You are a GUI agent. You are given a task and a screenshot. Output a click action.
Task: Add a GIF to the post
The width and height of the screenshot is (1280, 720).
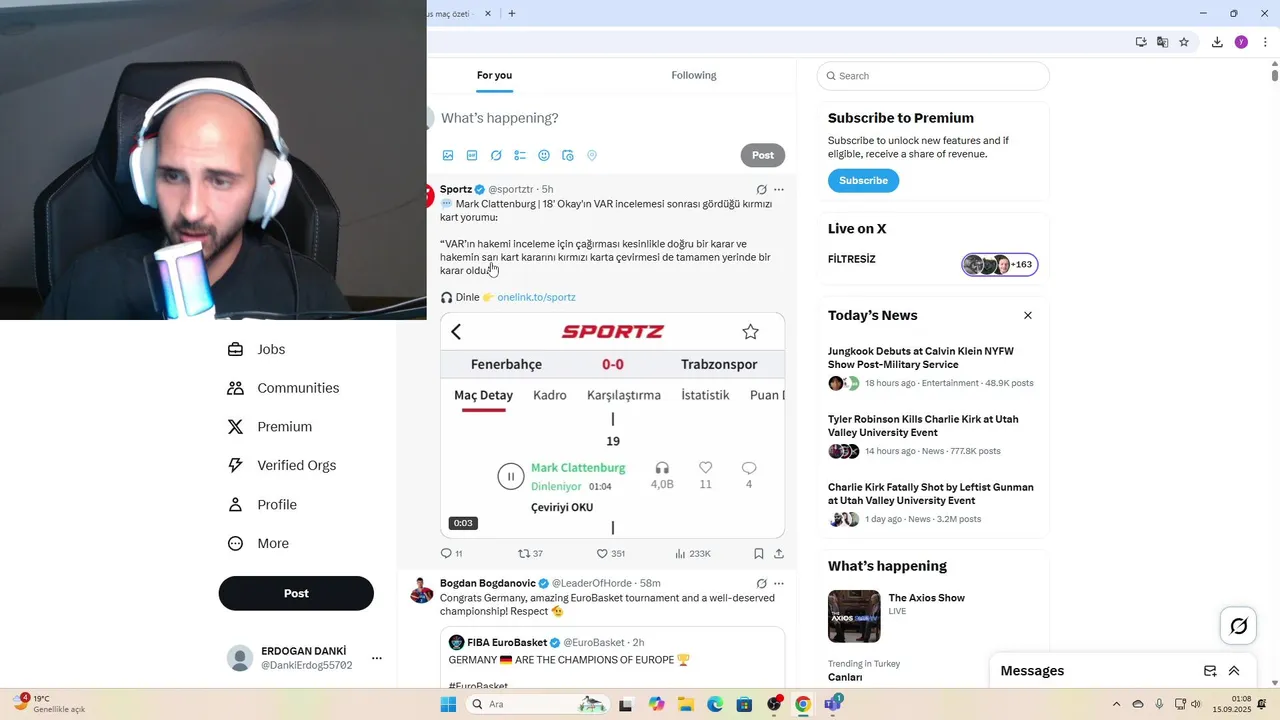(472, 155)
